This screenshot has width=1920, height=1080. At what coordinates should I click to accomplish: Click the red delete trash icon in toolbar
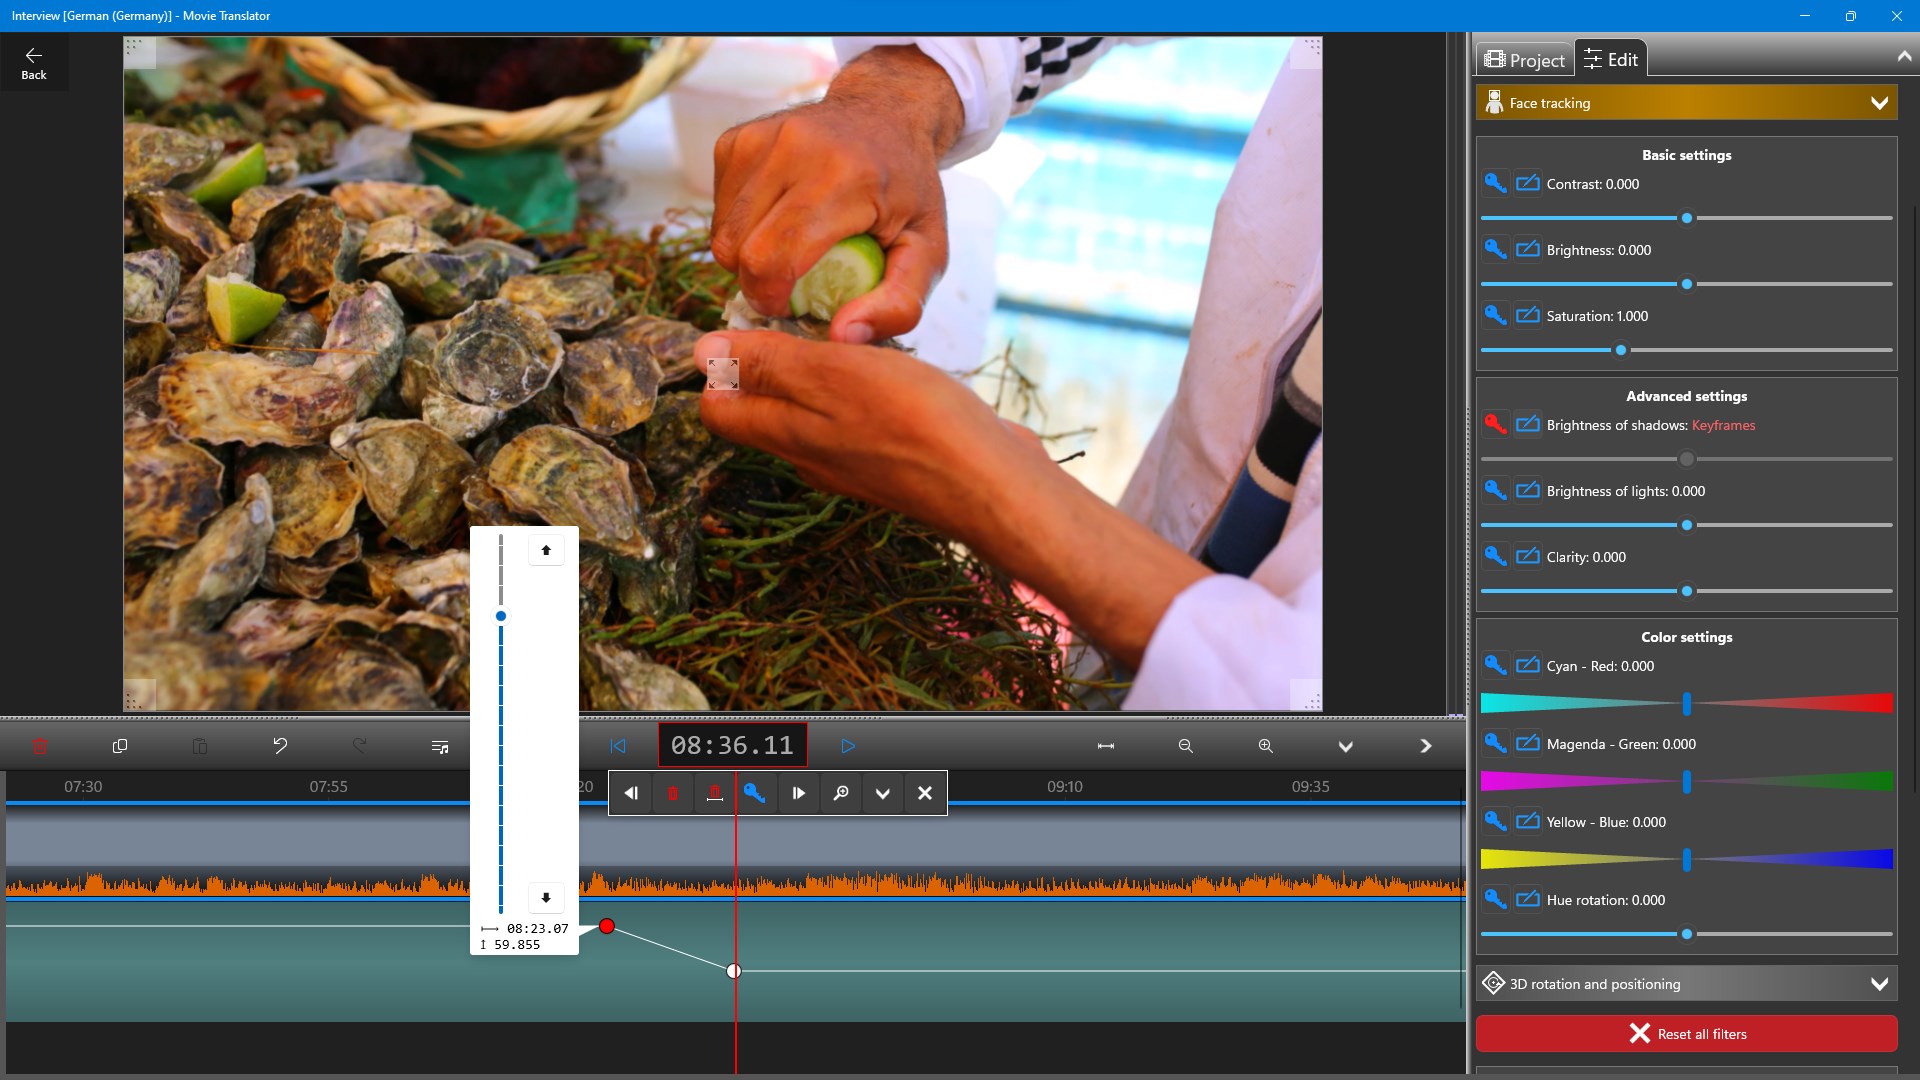coord(40,746)
